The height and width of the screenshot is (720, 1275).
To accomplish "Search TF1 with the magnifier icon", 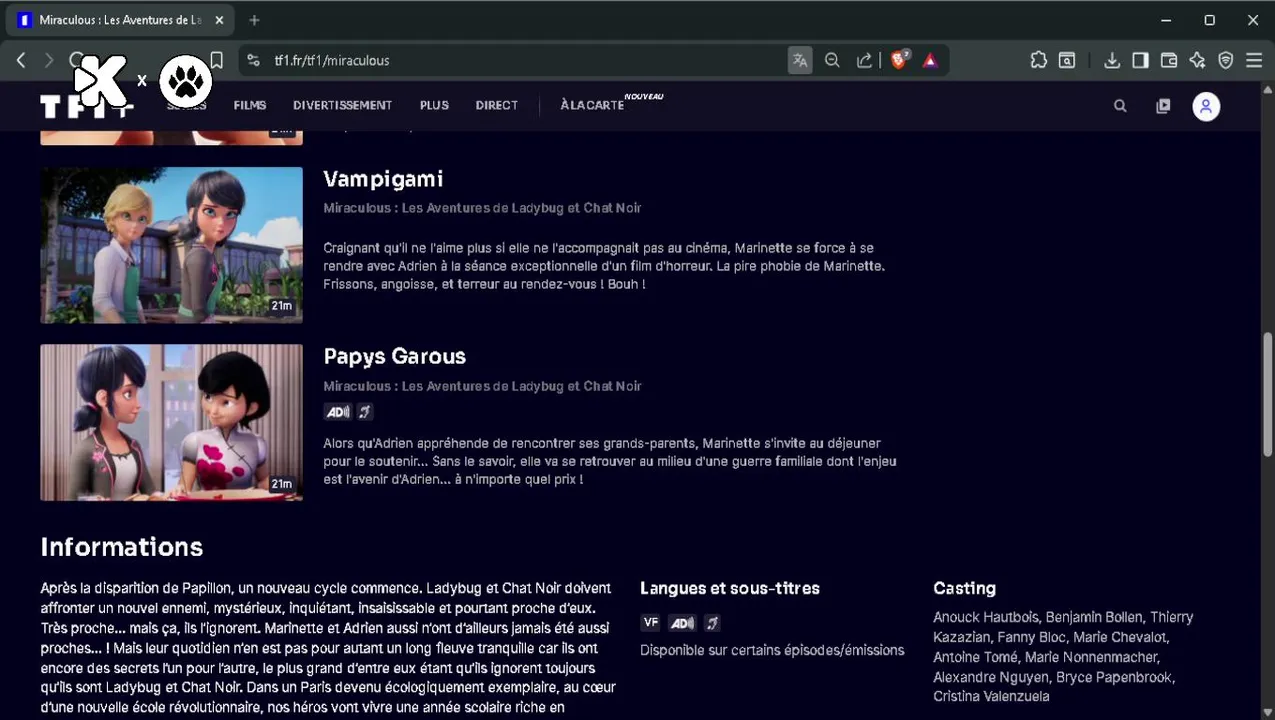I will [x=1120, y=106].
